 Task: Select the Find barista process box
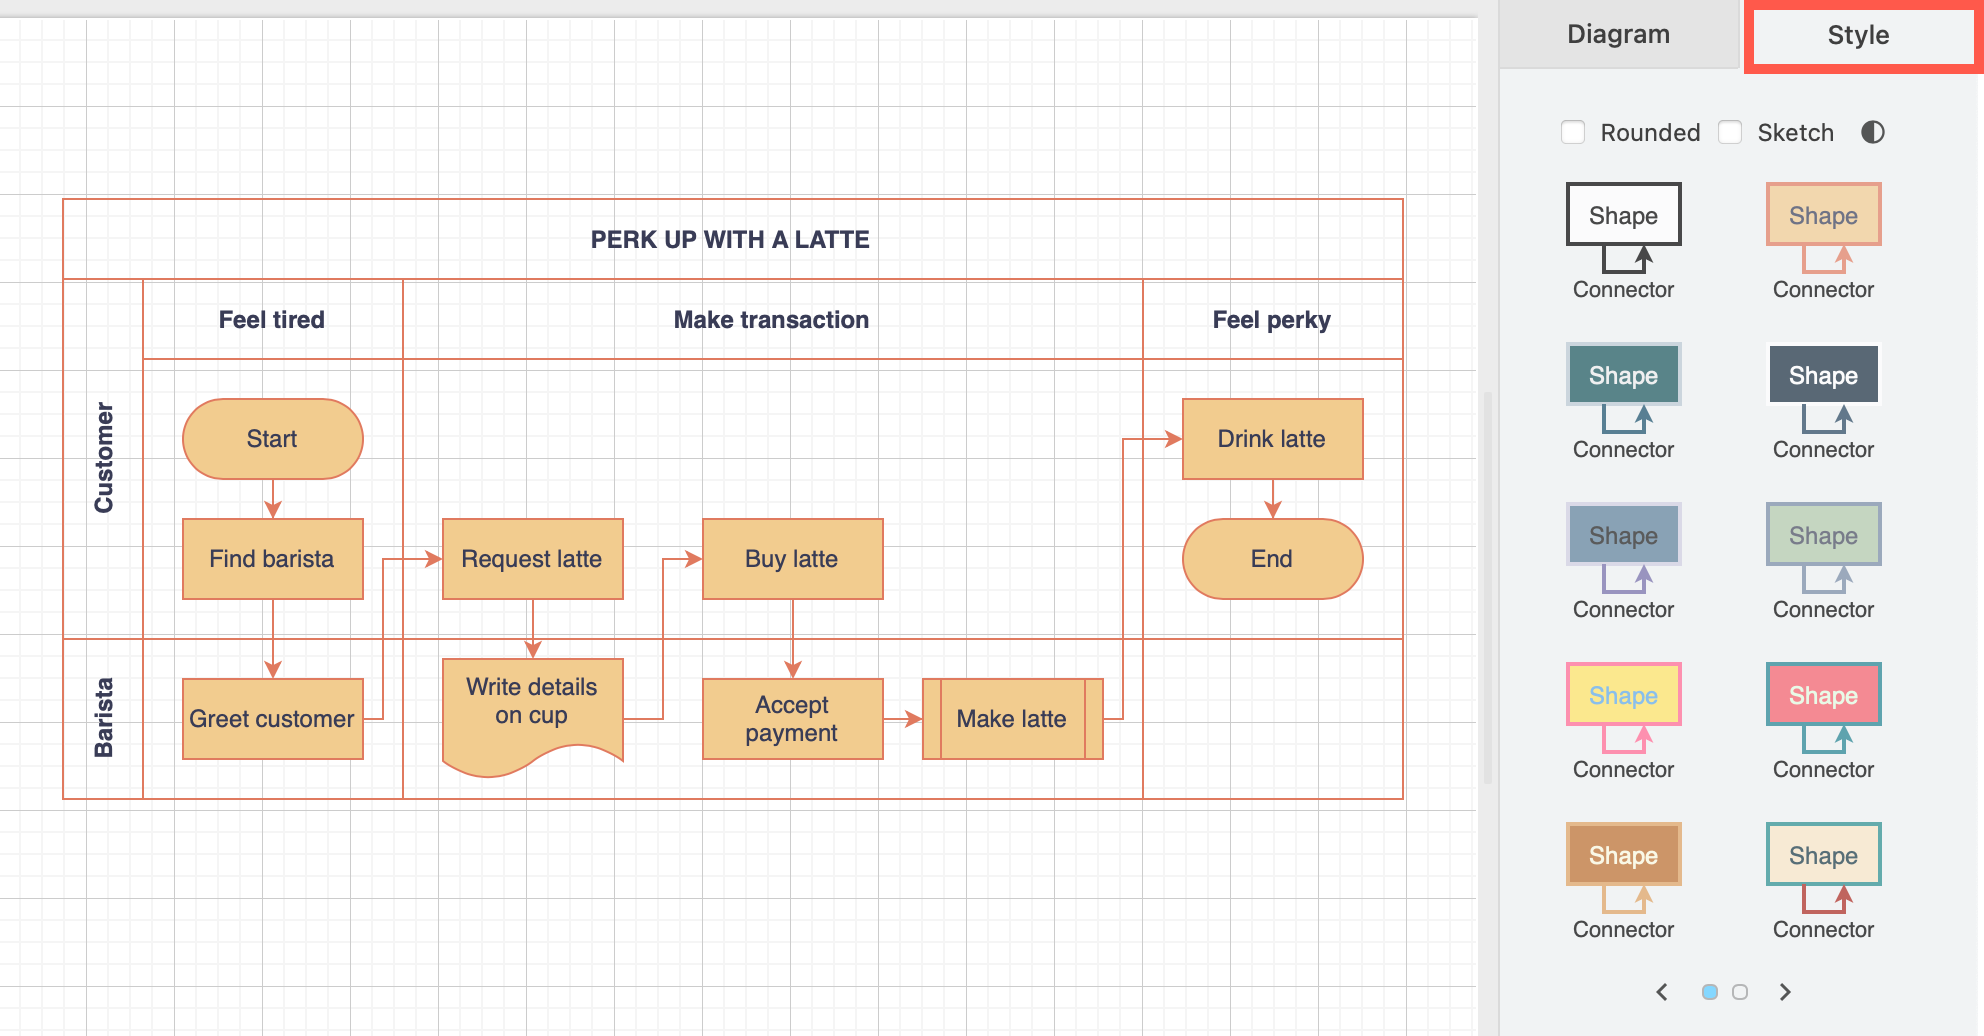tap(272, 559)
